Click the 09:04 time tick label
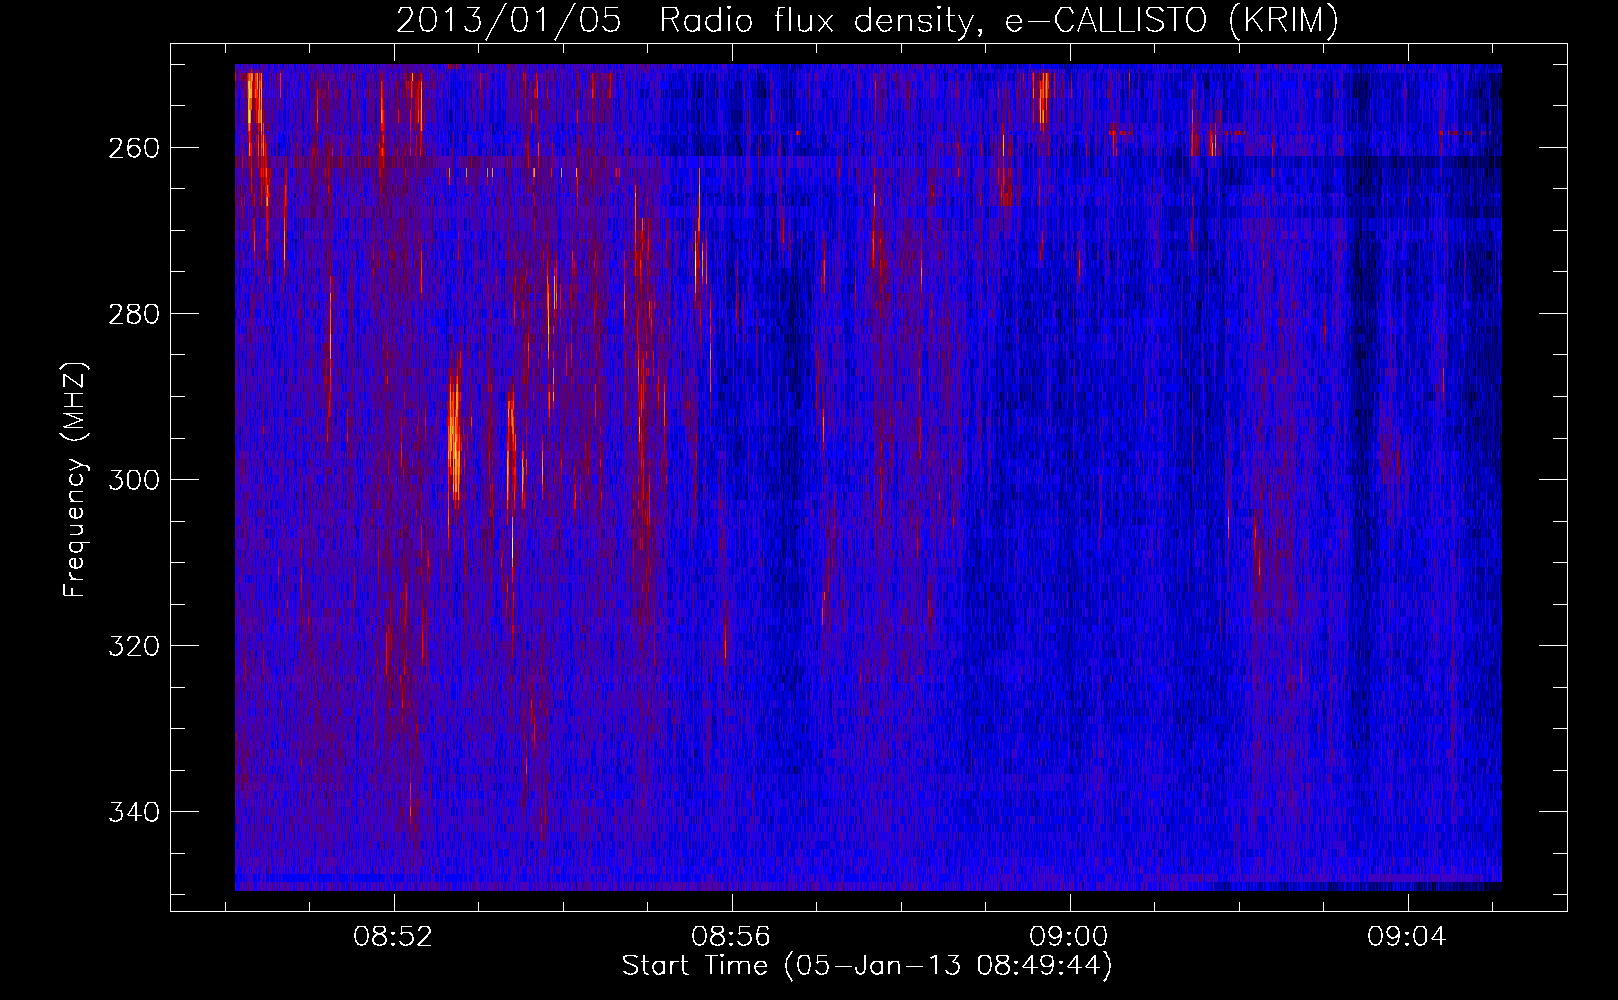 1408,937
